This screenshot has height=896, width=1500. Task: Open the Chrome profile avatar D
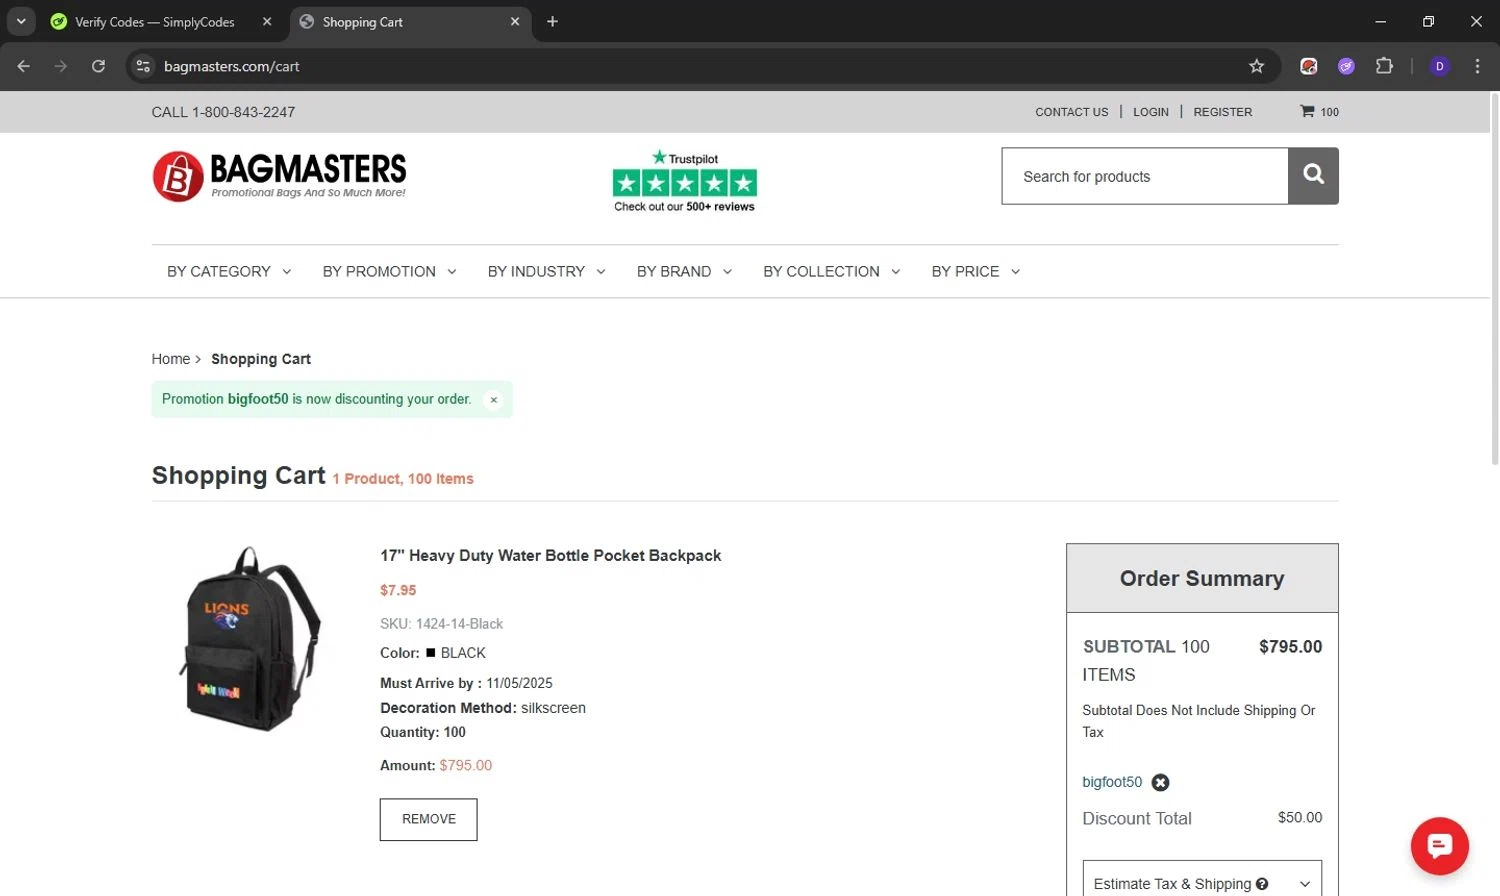[x=1440, y=66]
